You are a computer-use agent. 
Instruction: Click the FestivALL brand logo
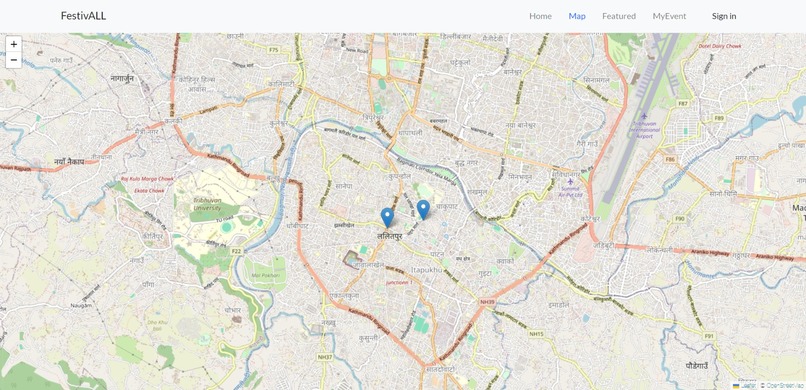(x=83, y=16)
